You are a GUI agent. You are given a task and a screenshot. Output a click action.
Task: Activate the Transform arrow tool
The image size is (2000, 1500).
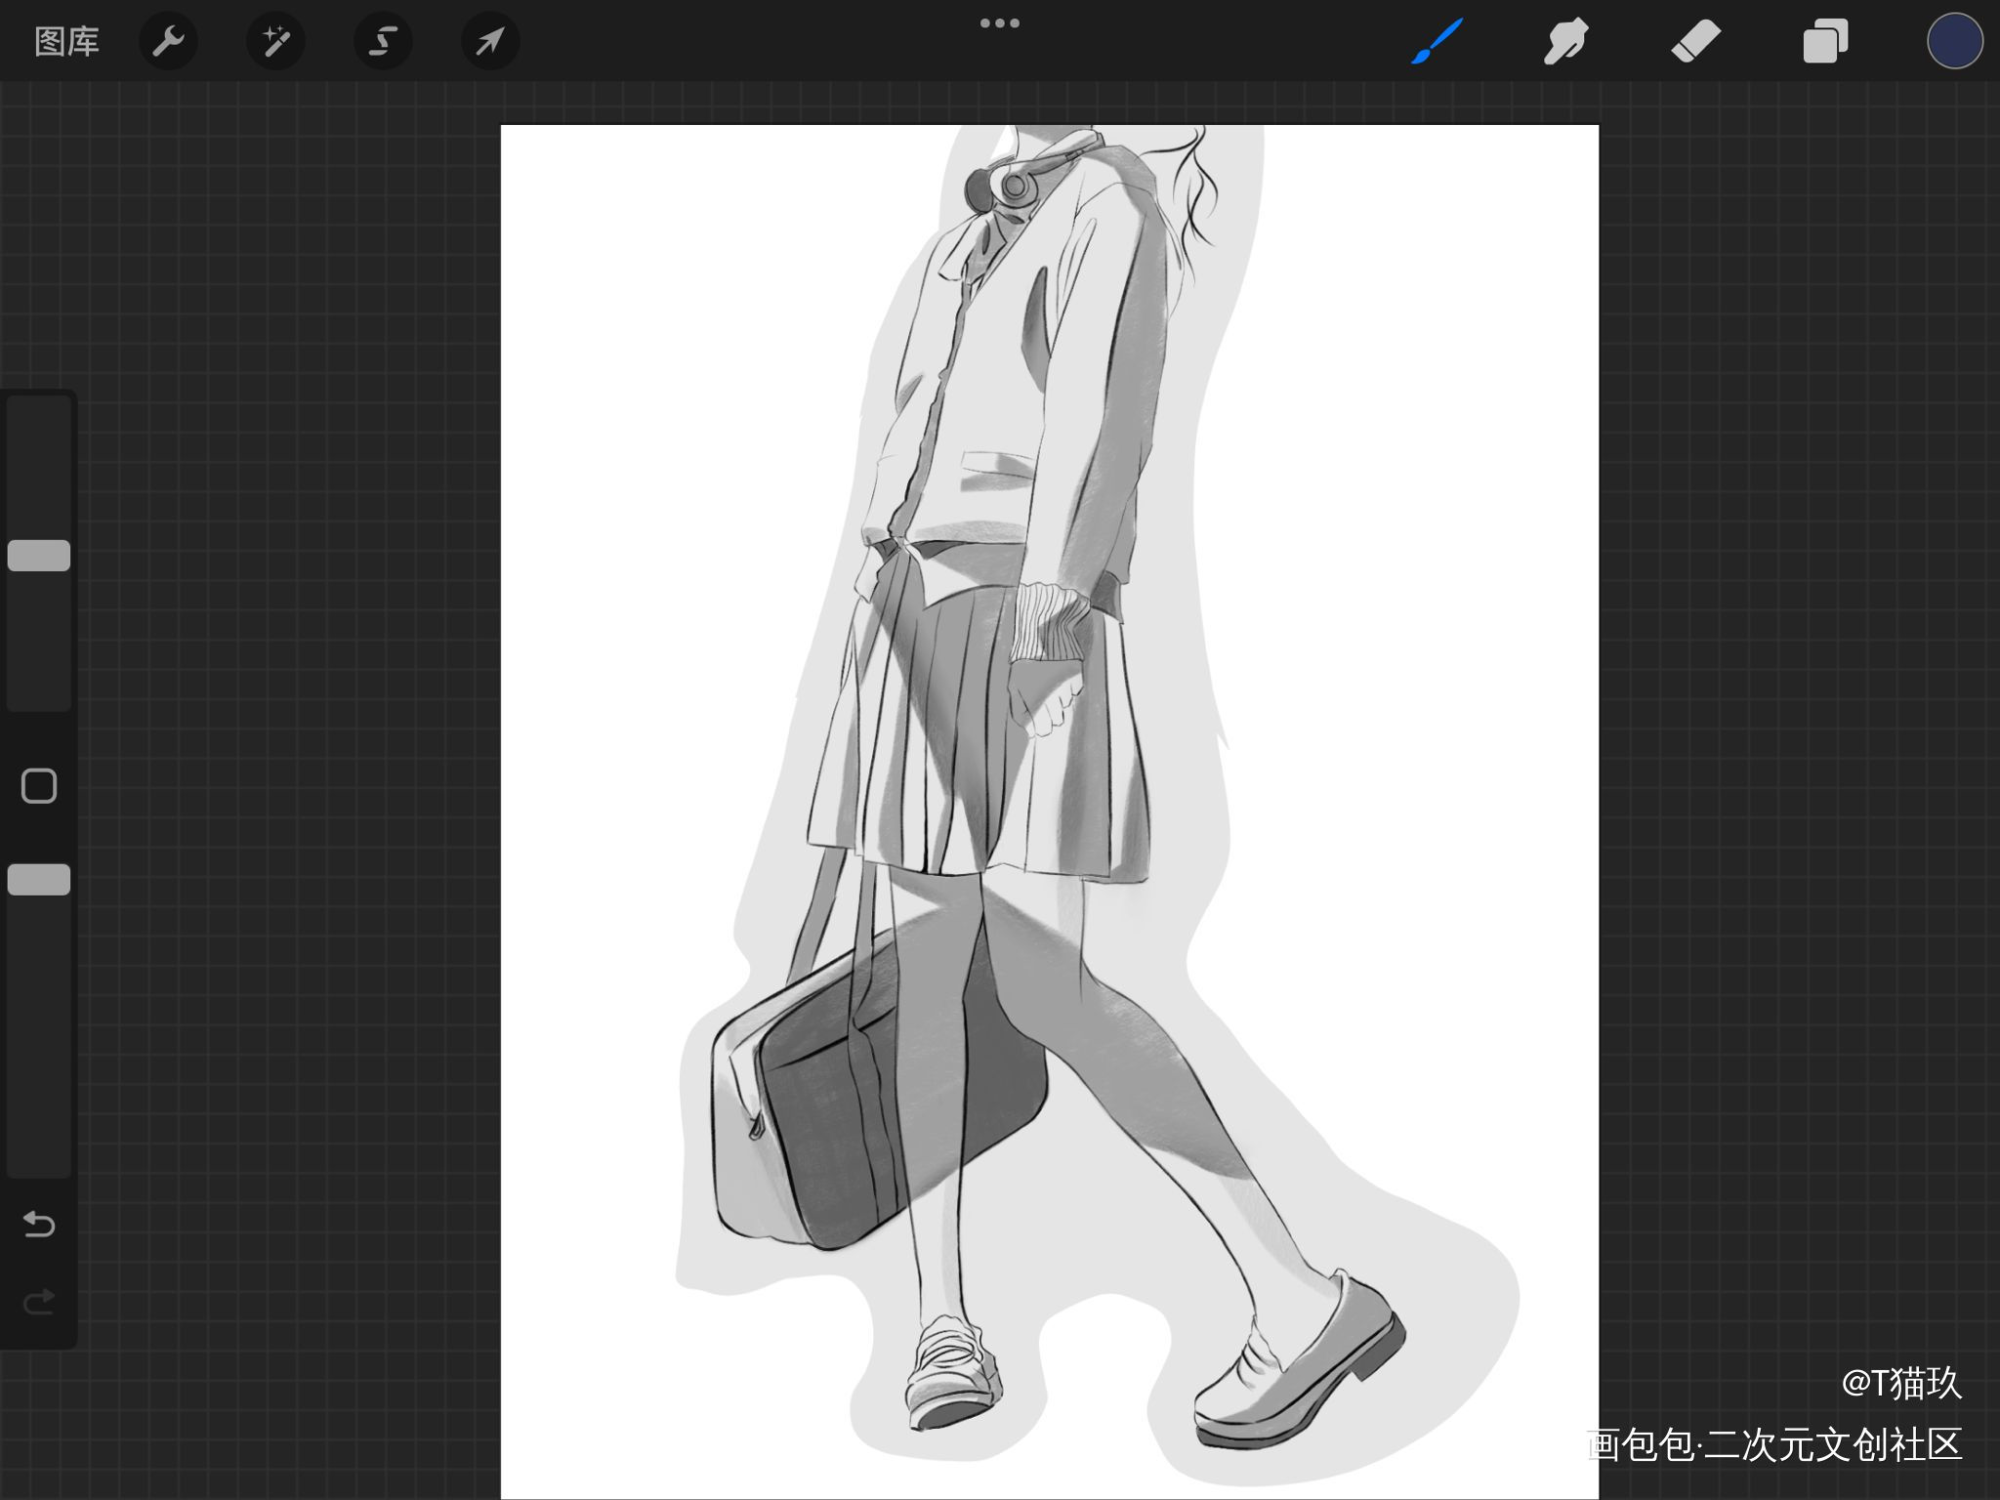click(490, 41)
